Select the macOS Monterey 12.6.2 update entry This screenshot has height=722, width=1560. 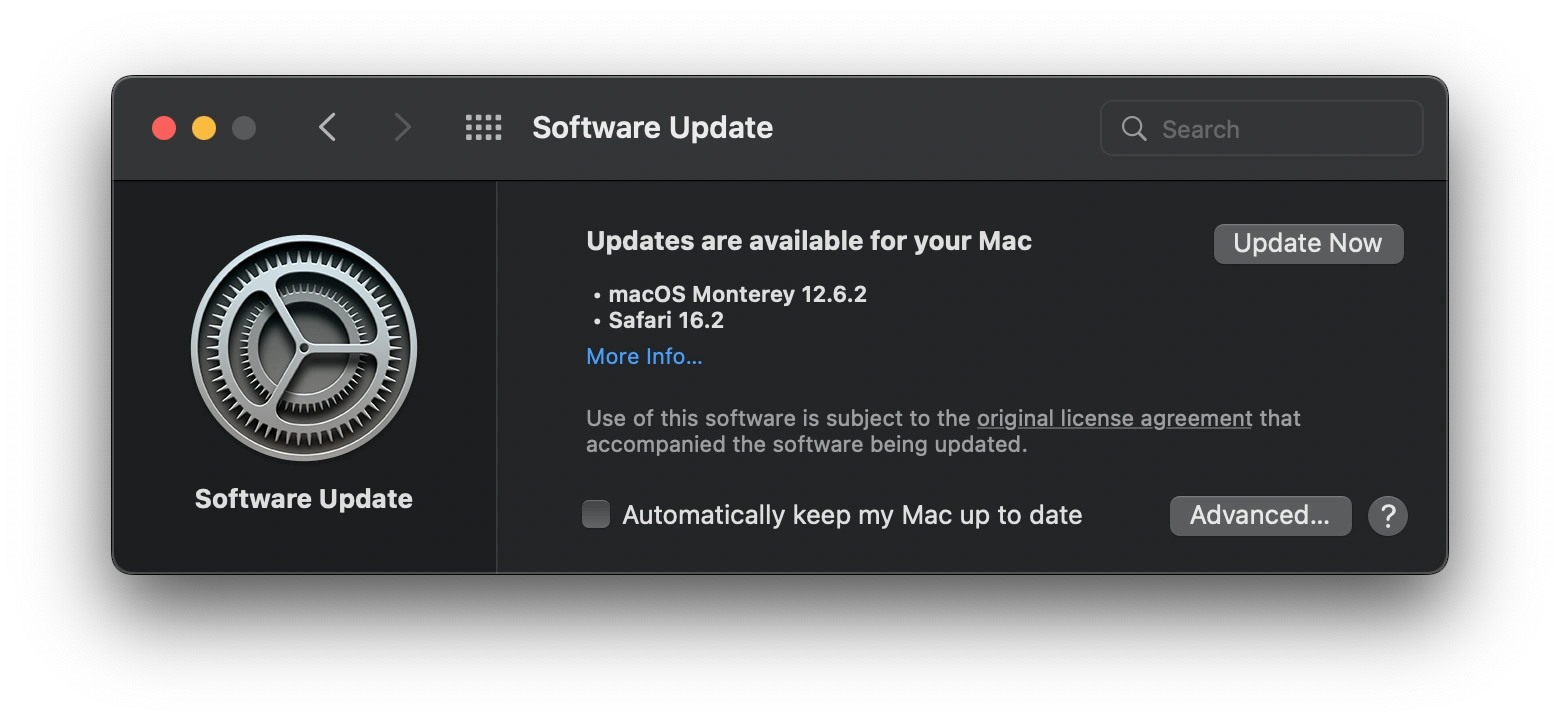[737, 294]
